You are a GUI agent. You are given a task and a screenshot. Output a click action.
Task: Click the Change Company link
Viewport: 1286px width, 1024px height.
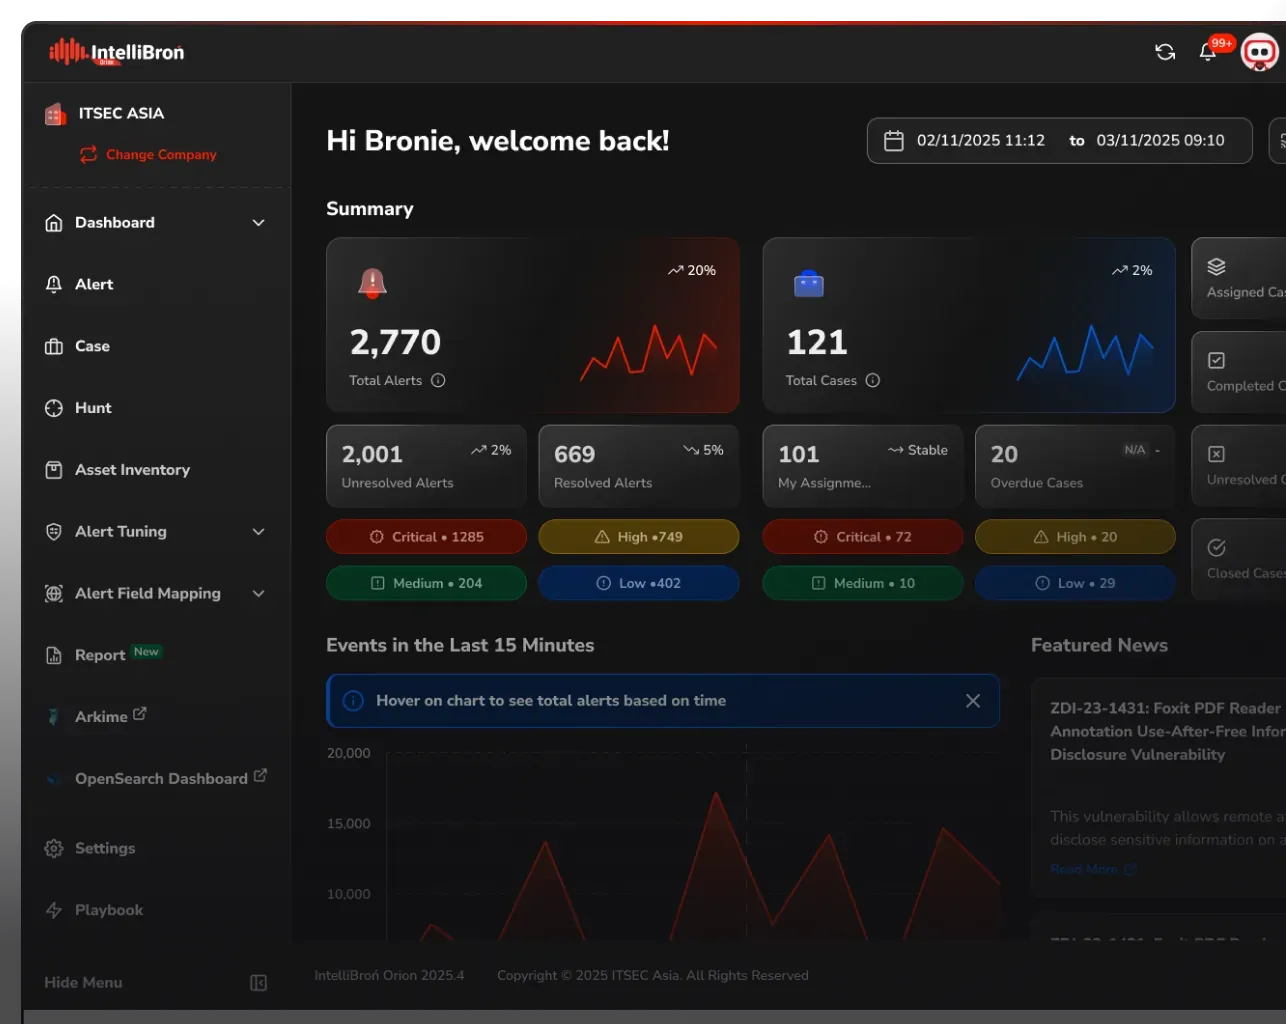[x=148, y=154]
